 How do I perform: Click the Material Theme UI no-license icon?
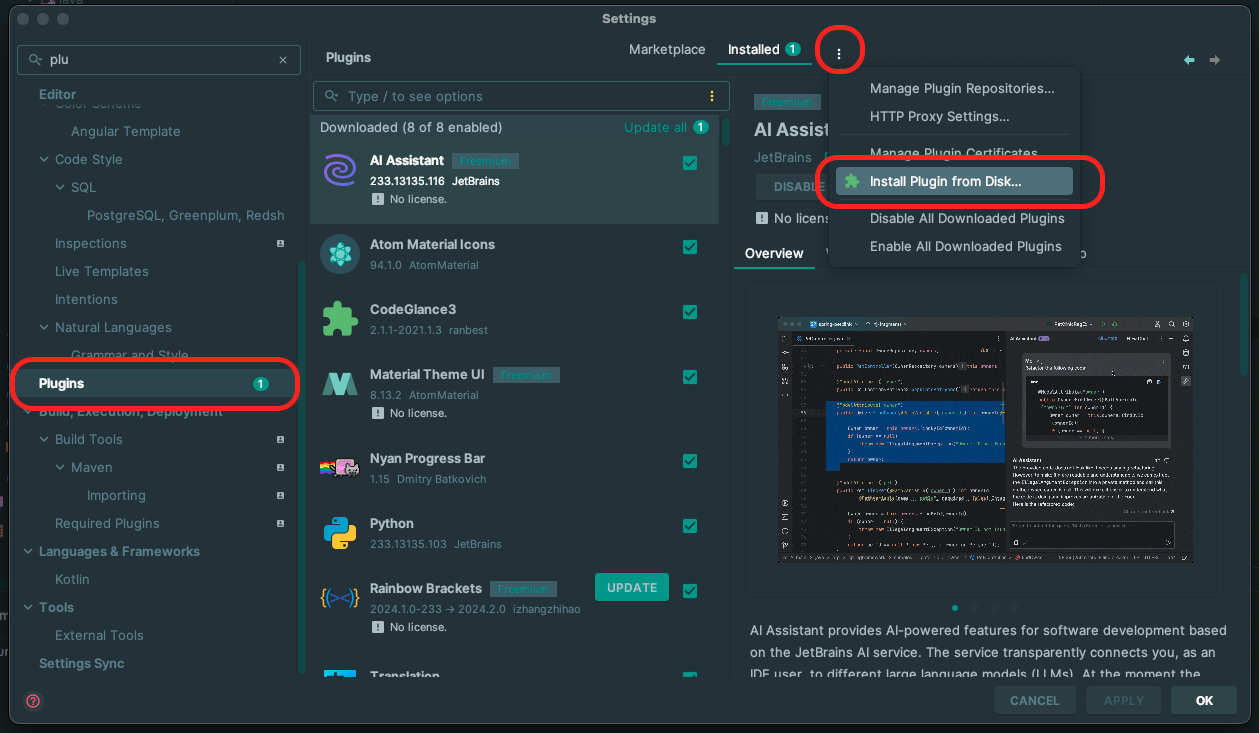pos(377,413)
